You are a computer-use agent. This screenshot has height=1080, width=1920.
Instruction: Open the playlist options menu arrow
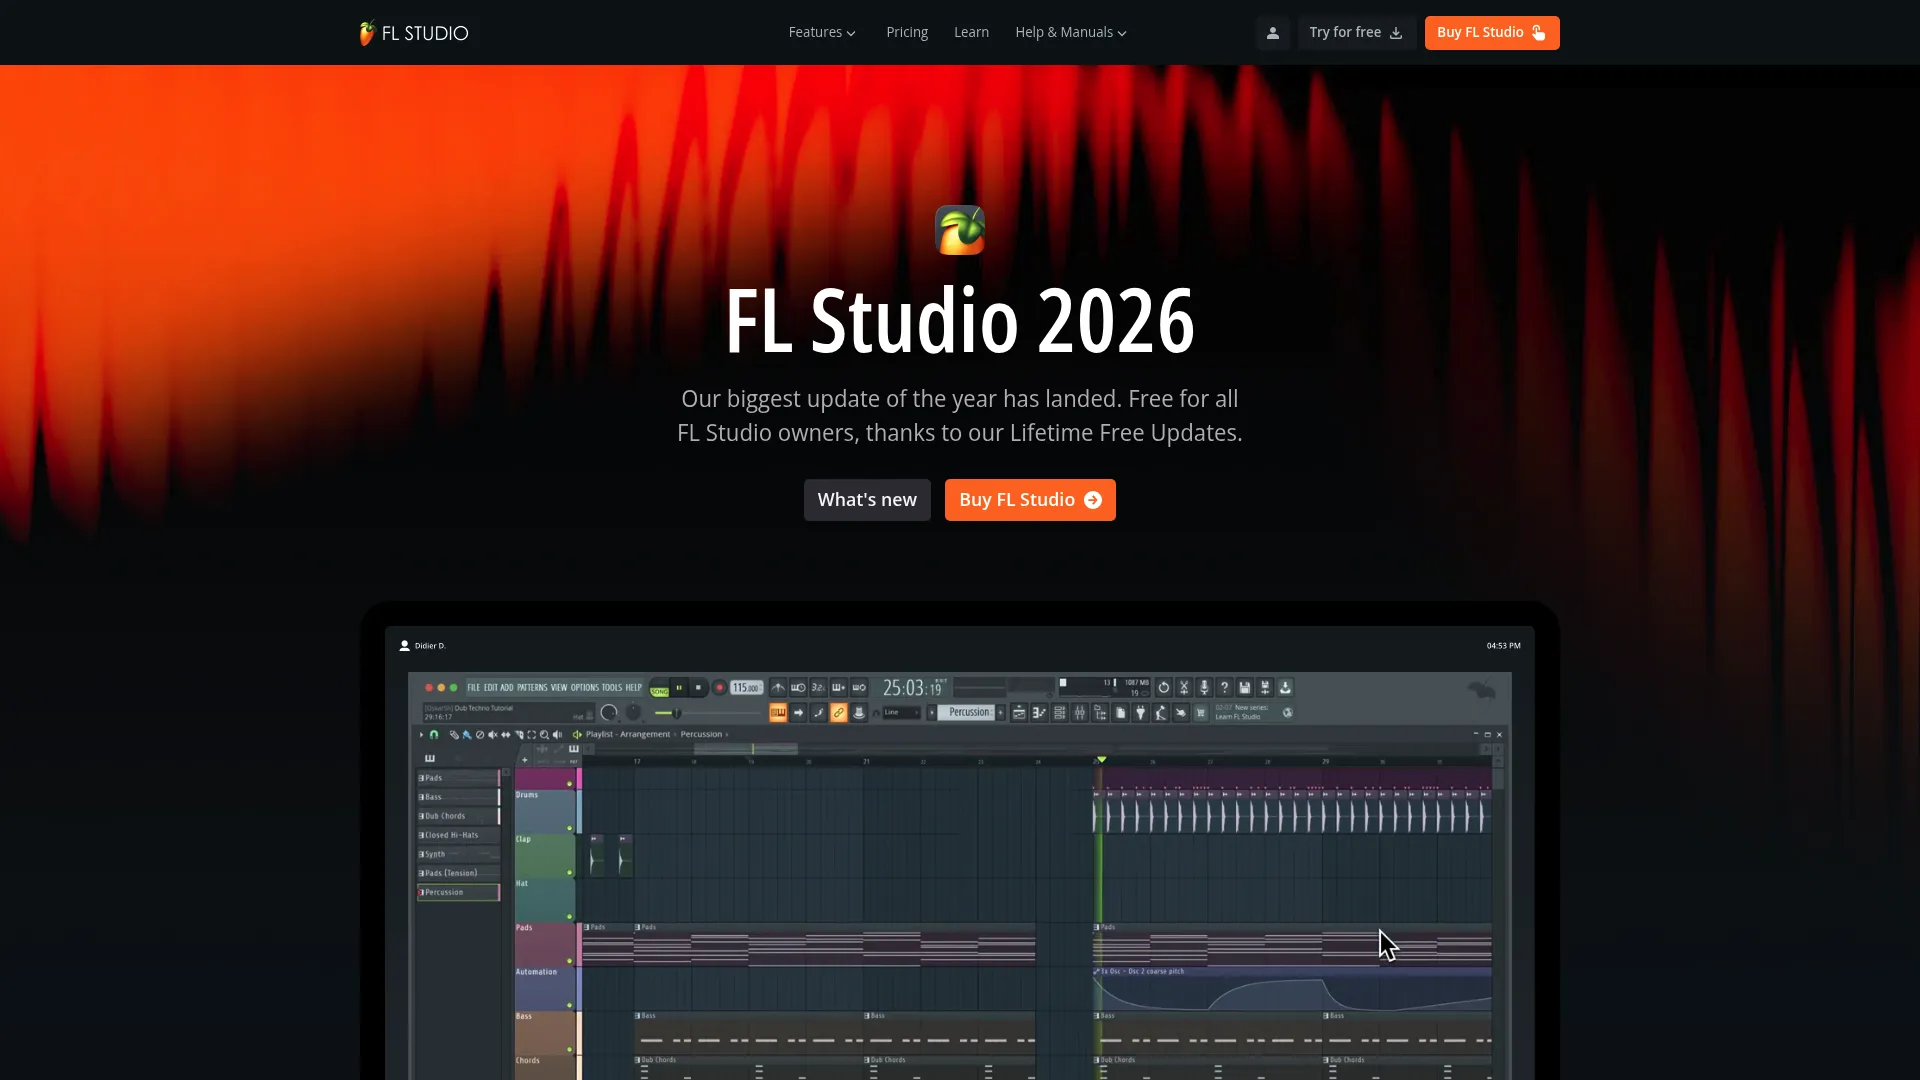(x=421, y=735)
